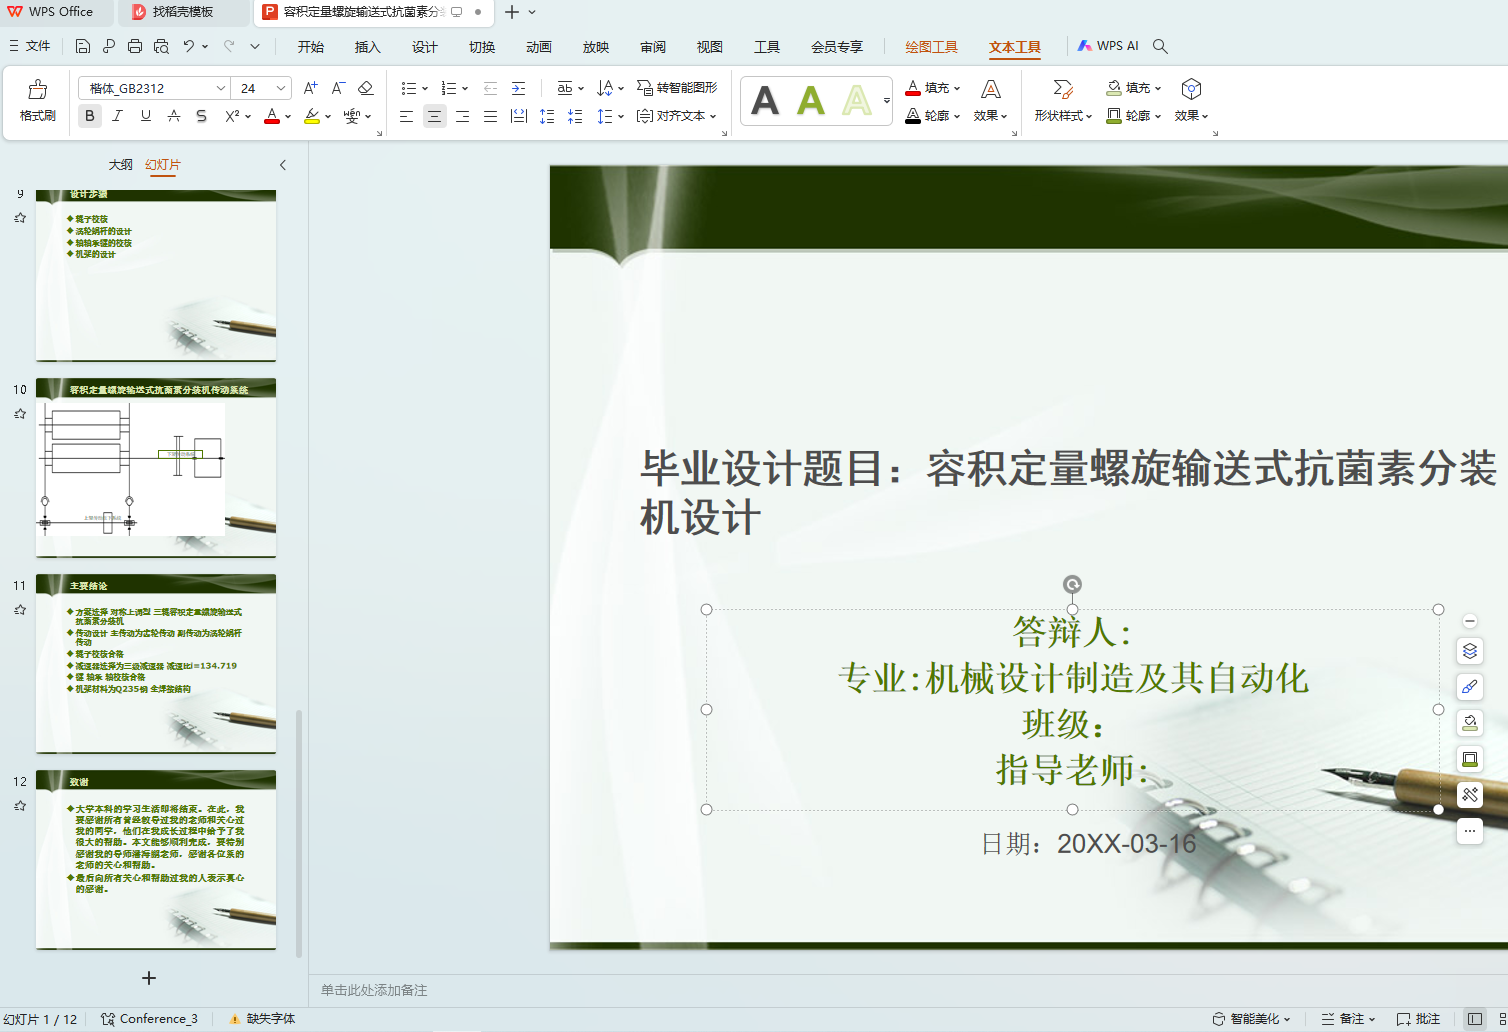Click the rotate handle above the text box
Image resolution: width=1508 pixels, height=1032 pixels.
pos(1072,584)
